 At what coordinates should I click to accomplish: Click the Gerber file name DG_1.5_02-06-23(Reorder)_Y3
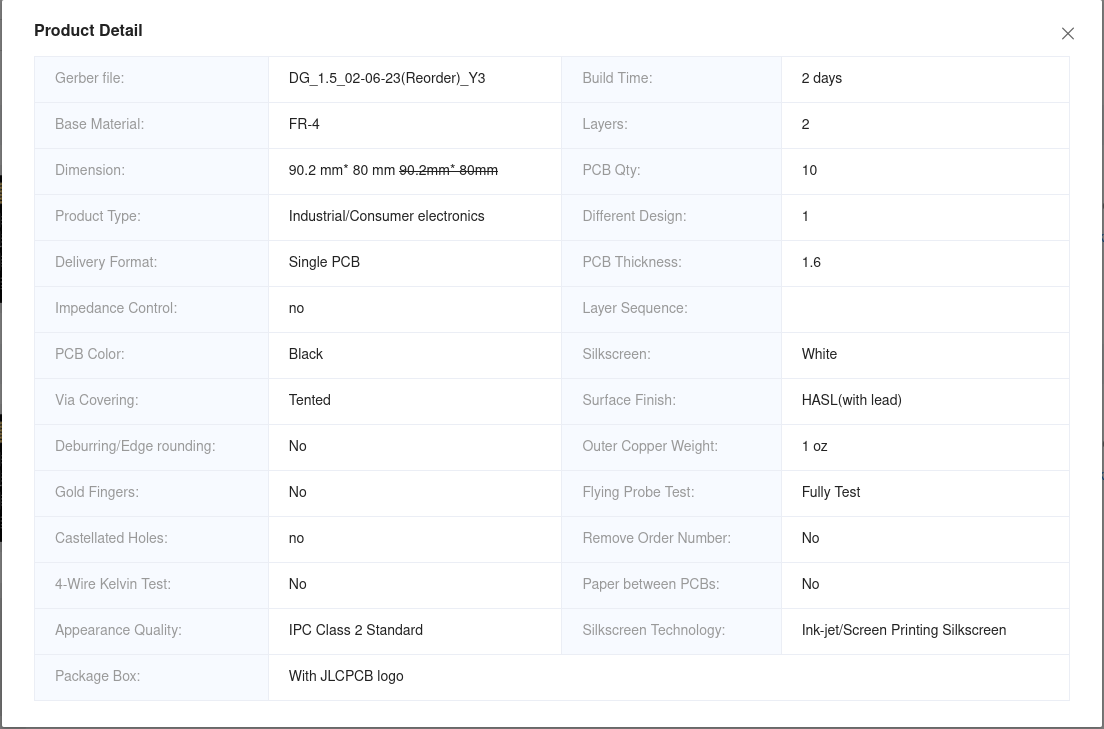[387, 78]
